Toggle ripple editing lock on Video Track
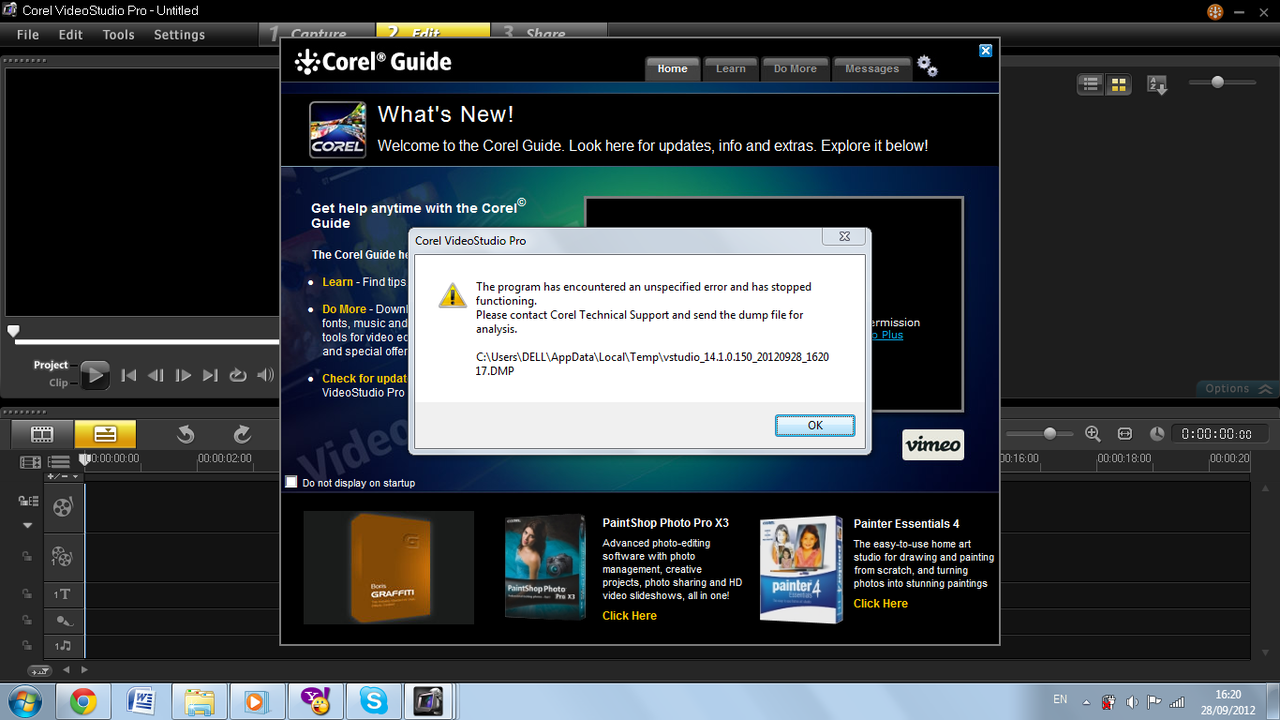Viewport: 1280px width, 720px height. pos(28,501)
